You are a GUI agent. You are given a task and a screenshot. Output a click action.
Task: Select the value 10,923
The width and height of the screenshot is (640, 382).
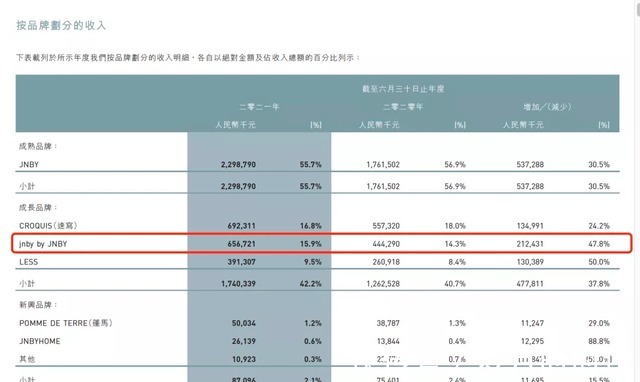tap(244, 360)
